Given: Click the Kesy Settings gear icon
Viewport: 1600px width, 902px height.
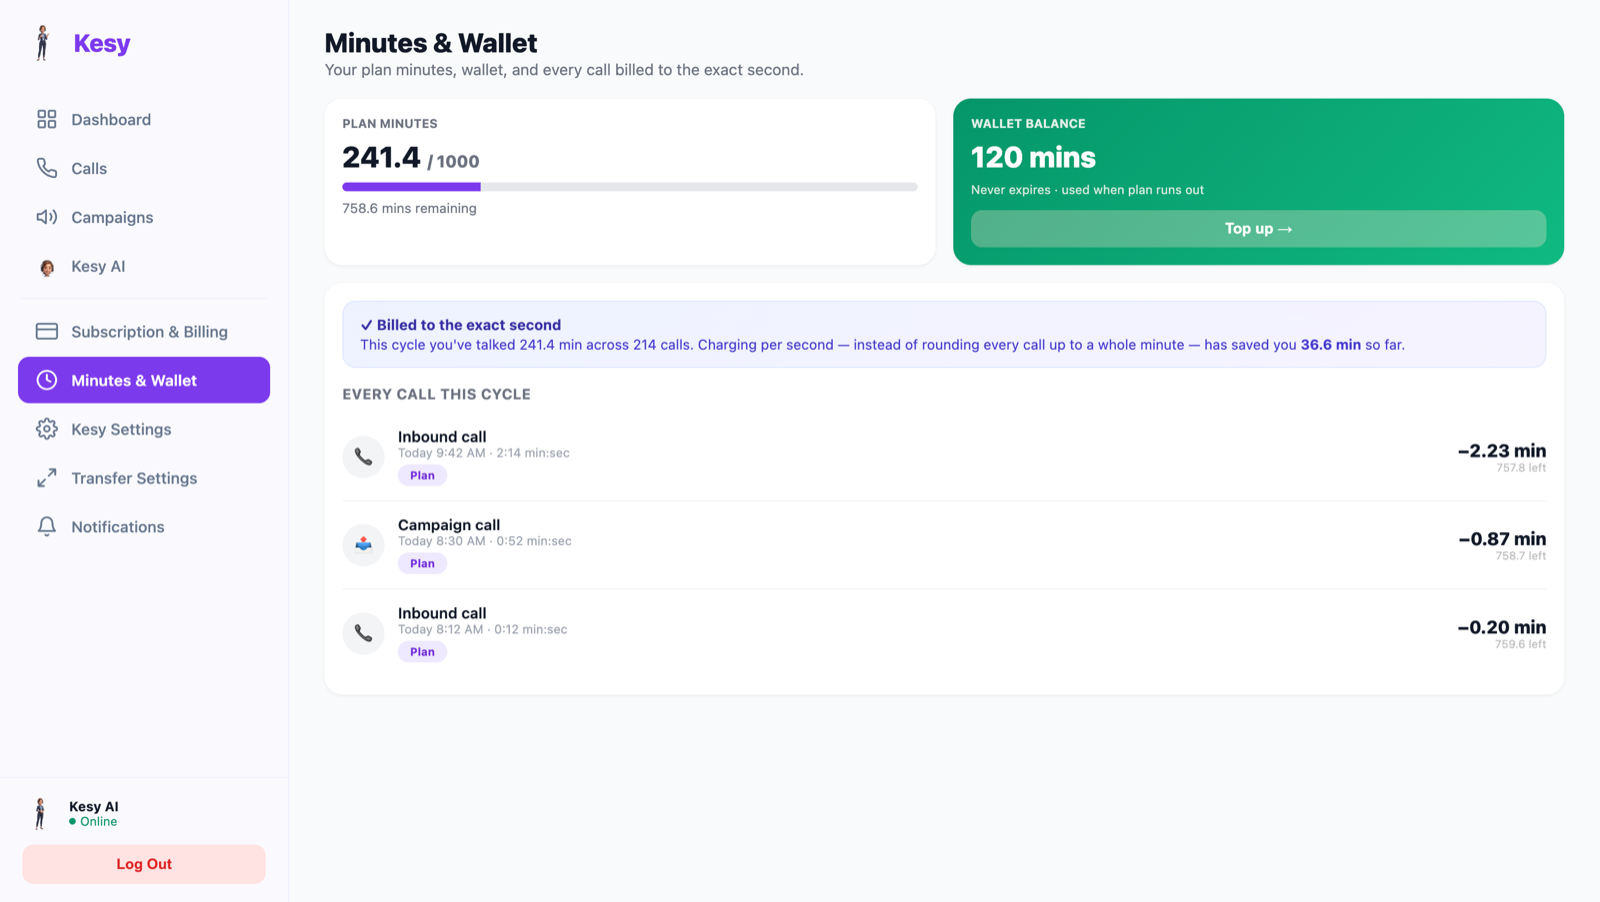Looking at the screenshot, I should [x=47, y=429].
